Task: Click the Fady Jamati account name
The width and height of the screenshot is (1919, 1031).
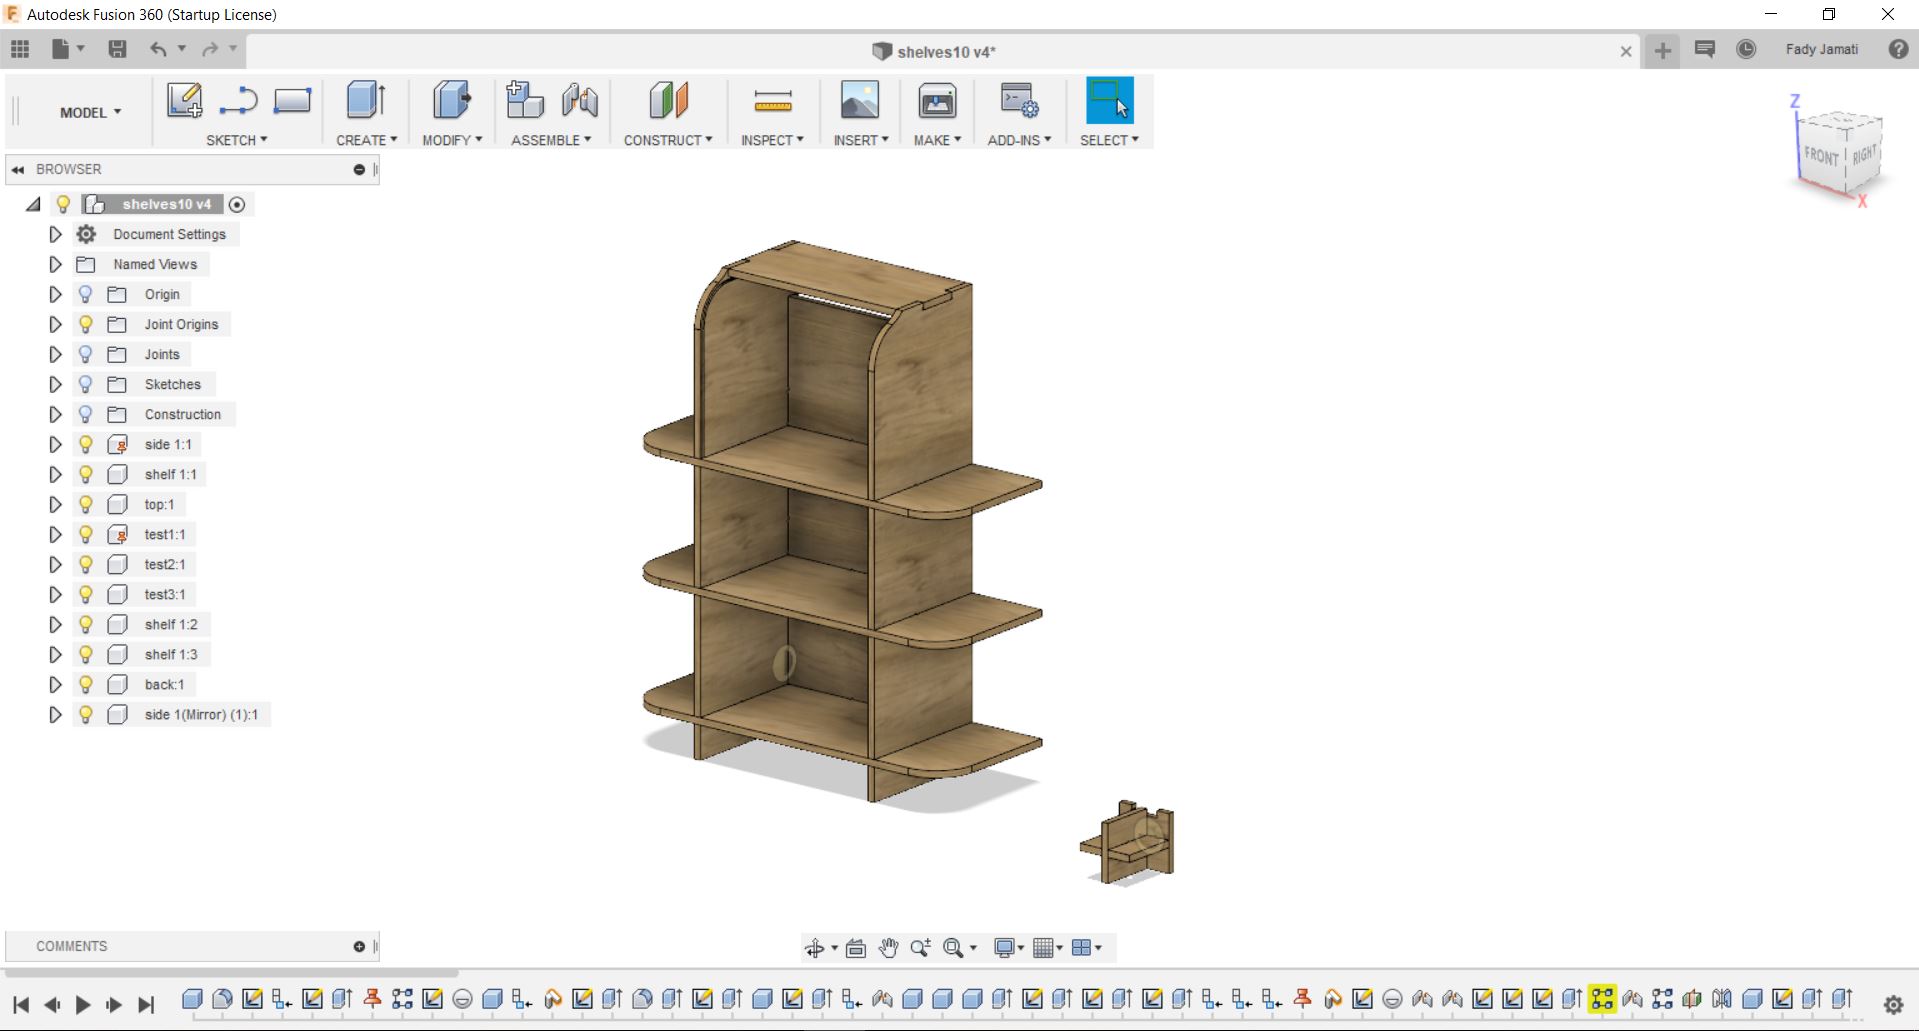Action: 1822,49
